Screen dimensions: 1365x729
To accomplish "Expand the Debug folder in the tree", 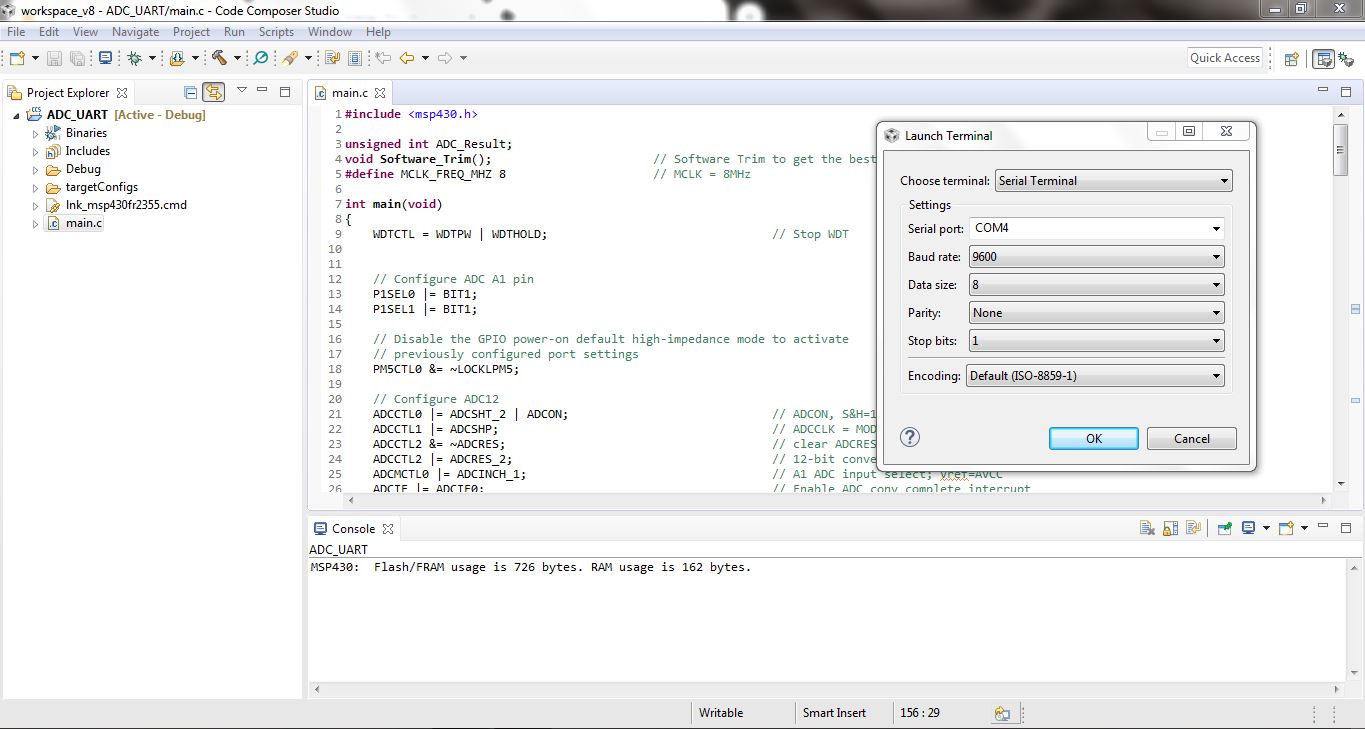I will (36, 169).
